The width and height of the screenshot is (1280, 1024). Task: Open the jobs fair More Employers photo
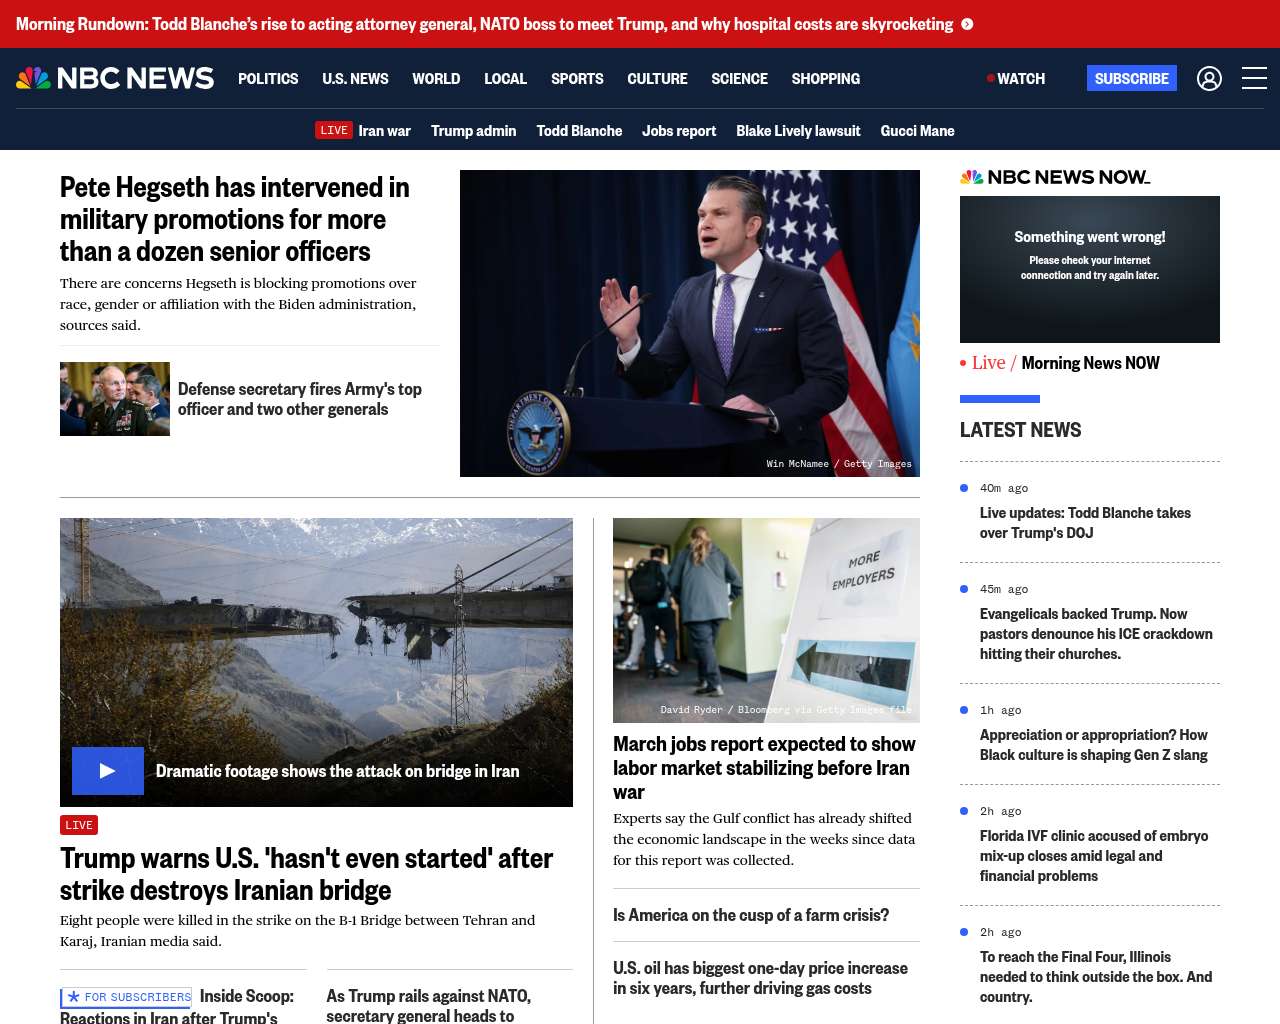pos(766,620)
